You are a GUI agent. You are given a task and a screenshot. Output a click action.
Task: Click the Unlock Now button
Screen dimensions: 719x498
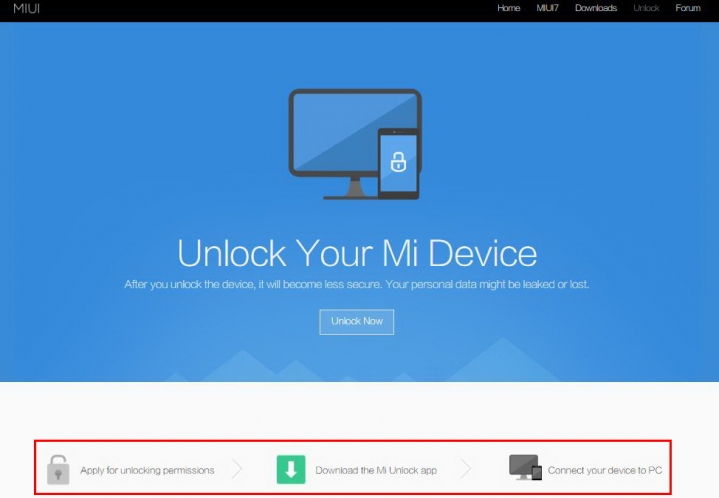357,322
